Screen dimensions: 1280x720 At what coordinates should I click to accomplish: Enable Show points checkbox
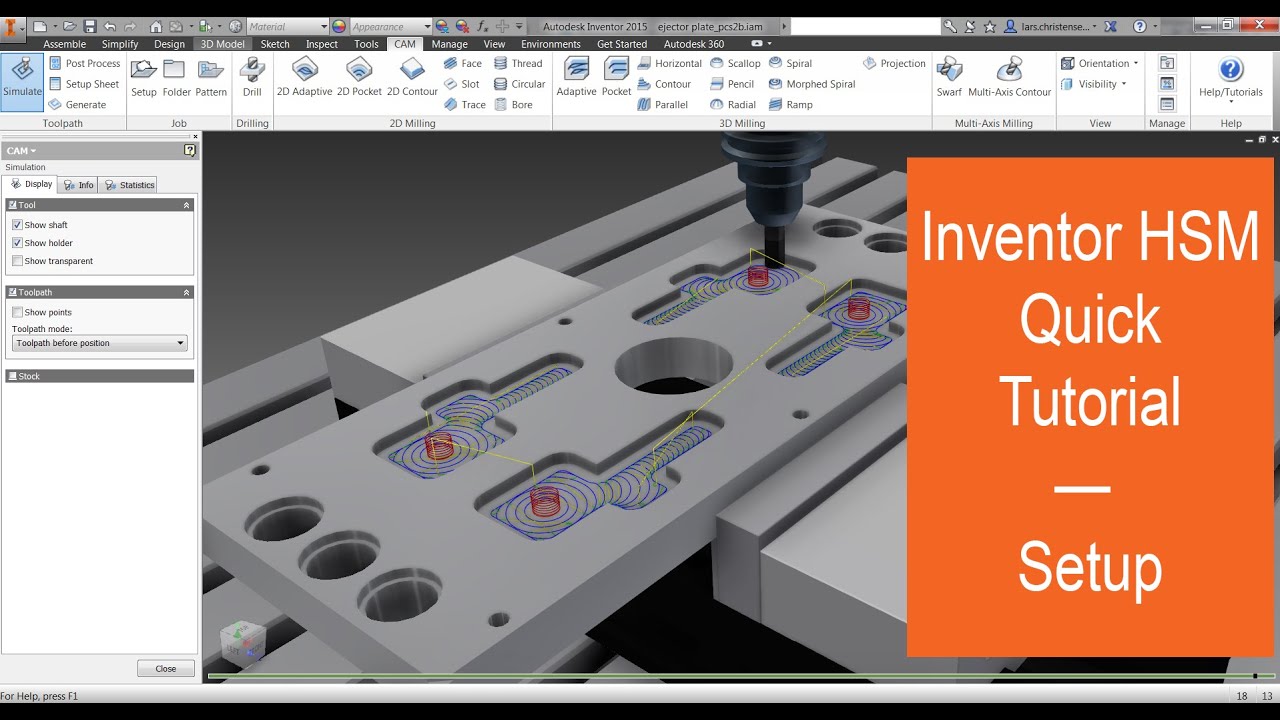click(17, 312)
